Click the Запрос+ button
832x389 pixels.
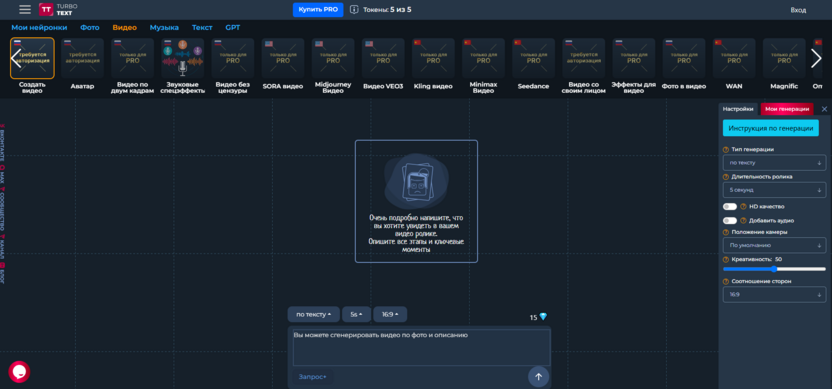313,377
